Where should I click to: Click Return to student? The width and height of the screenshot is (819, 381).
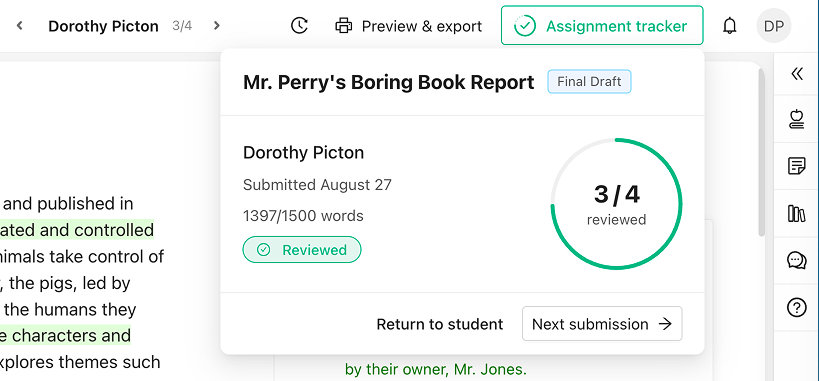pyautogui.click(x=440, y=324)
